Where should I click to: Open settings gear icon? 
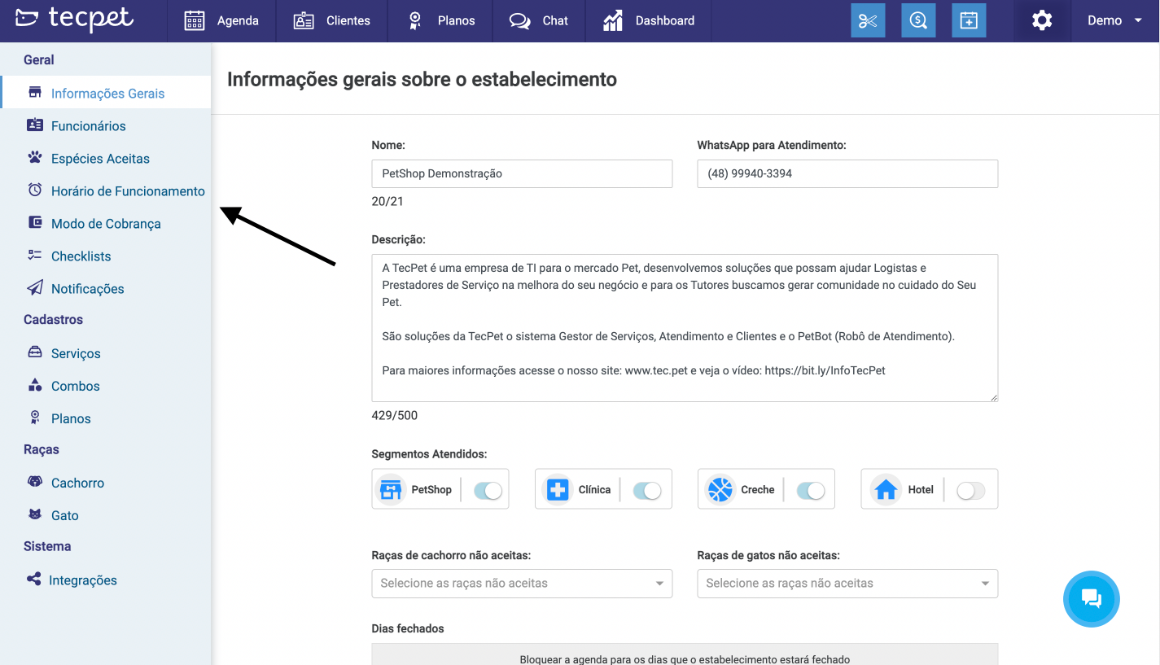[1042, 21]
